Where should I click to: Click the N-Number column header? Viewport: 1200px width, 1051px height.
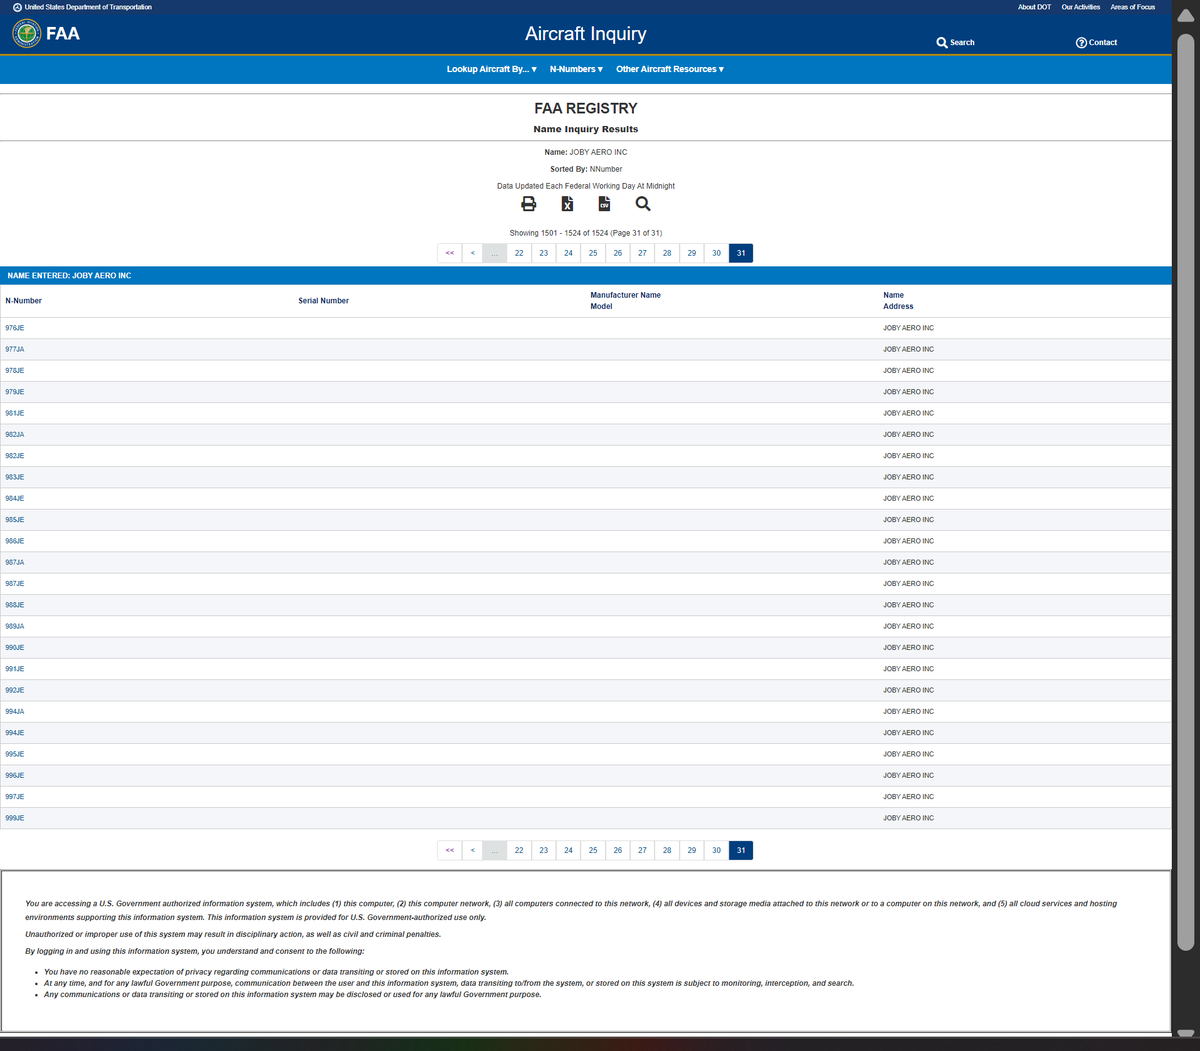[23, 301]
